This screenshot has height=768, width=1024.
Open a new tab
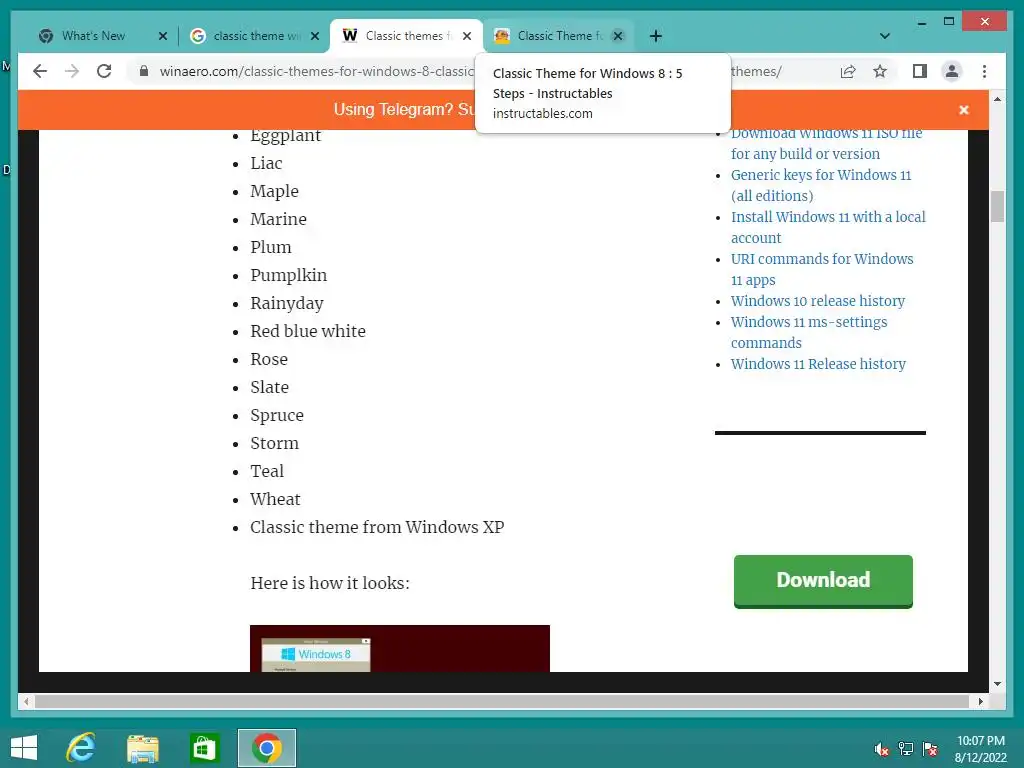click(656, 36)
